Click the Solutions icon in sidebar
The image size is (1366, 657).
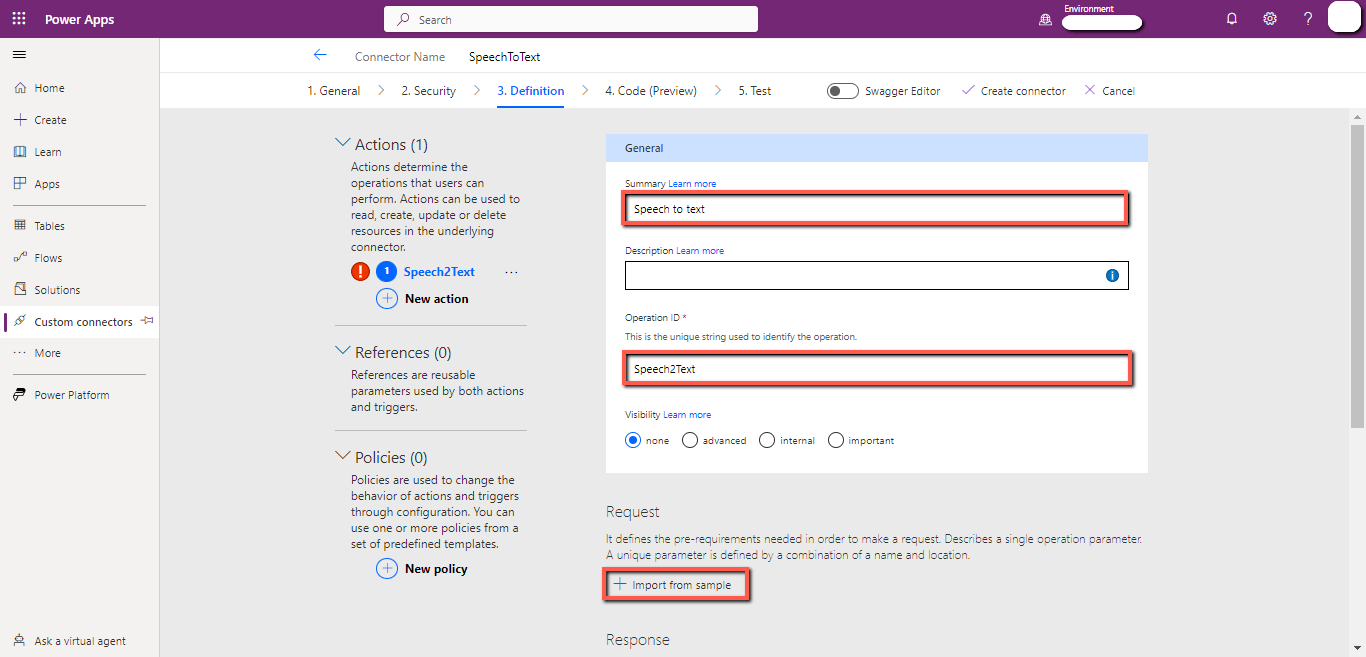click(x=20, y=290)
